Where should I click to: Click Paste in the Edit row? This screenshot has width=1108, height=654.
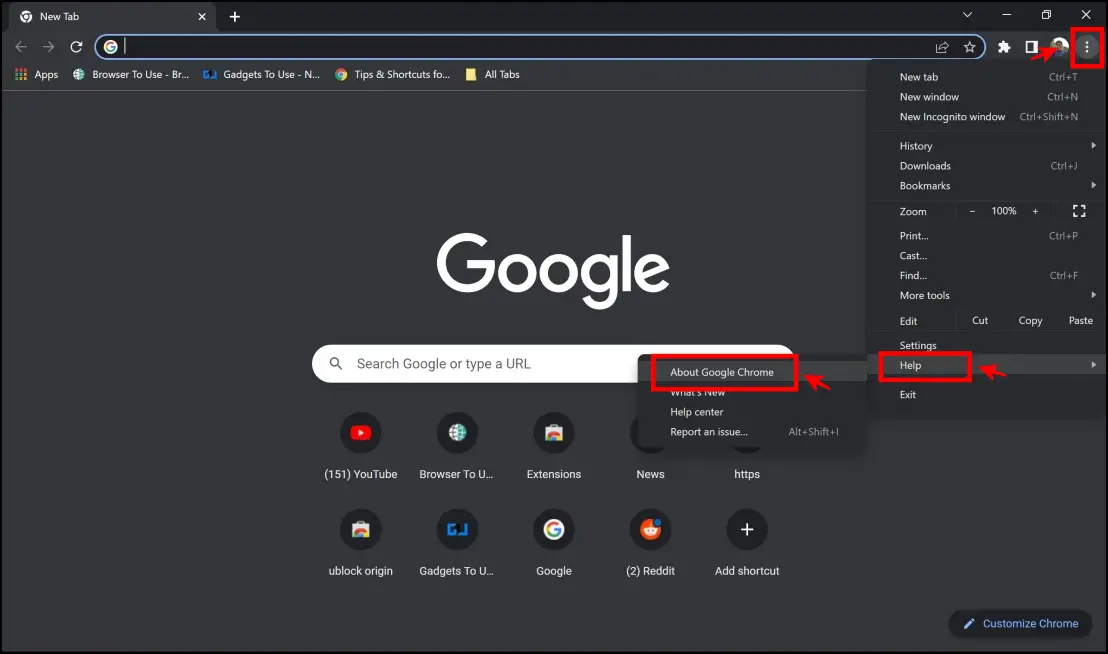1080,321
